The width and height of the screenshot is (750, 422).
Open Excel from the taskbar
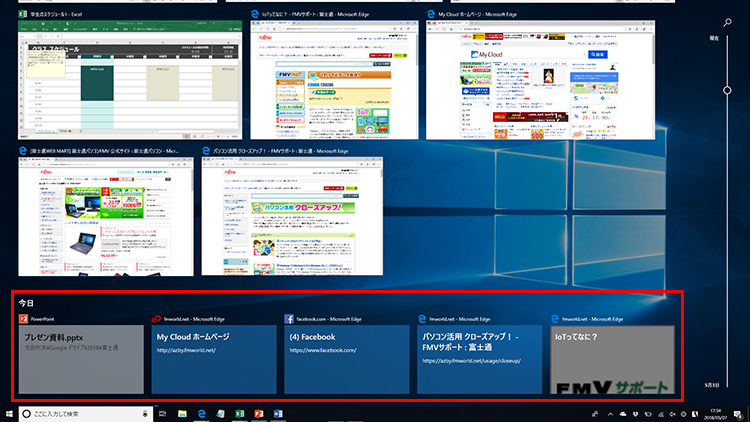coord(240,413)
